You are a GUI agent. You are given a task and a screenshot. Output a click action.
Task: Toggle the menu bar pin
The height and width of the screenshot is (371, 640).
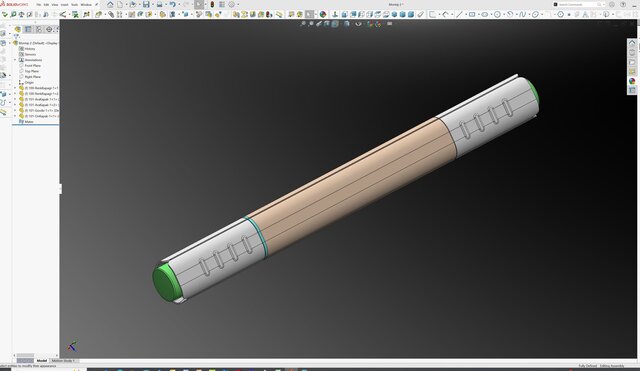click(x=97, y=4)
